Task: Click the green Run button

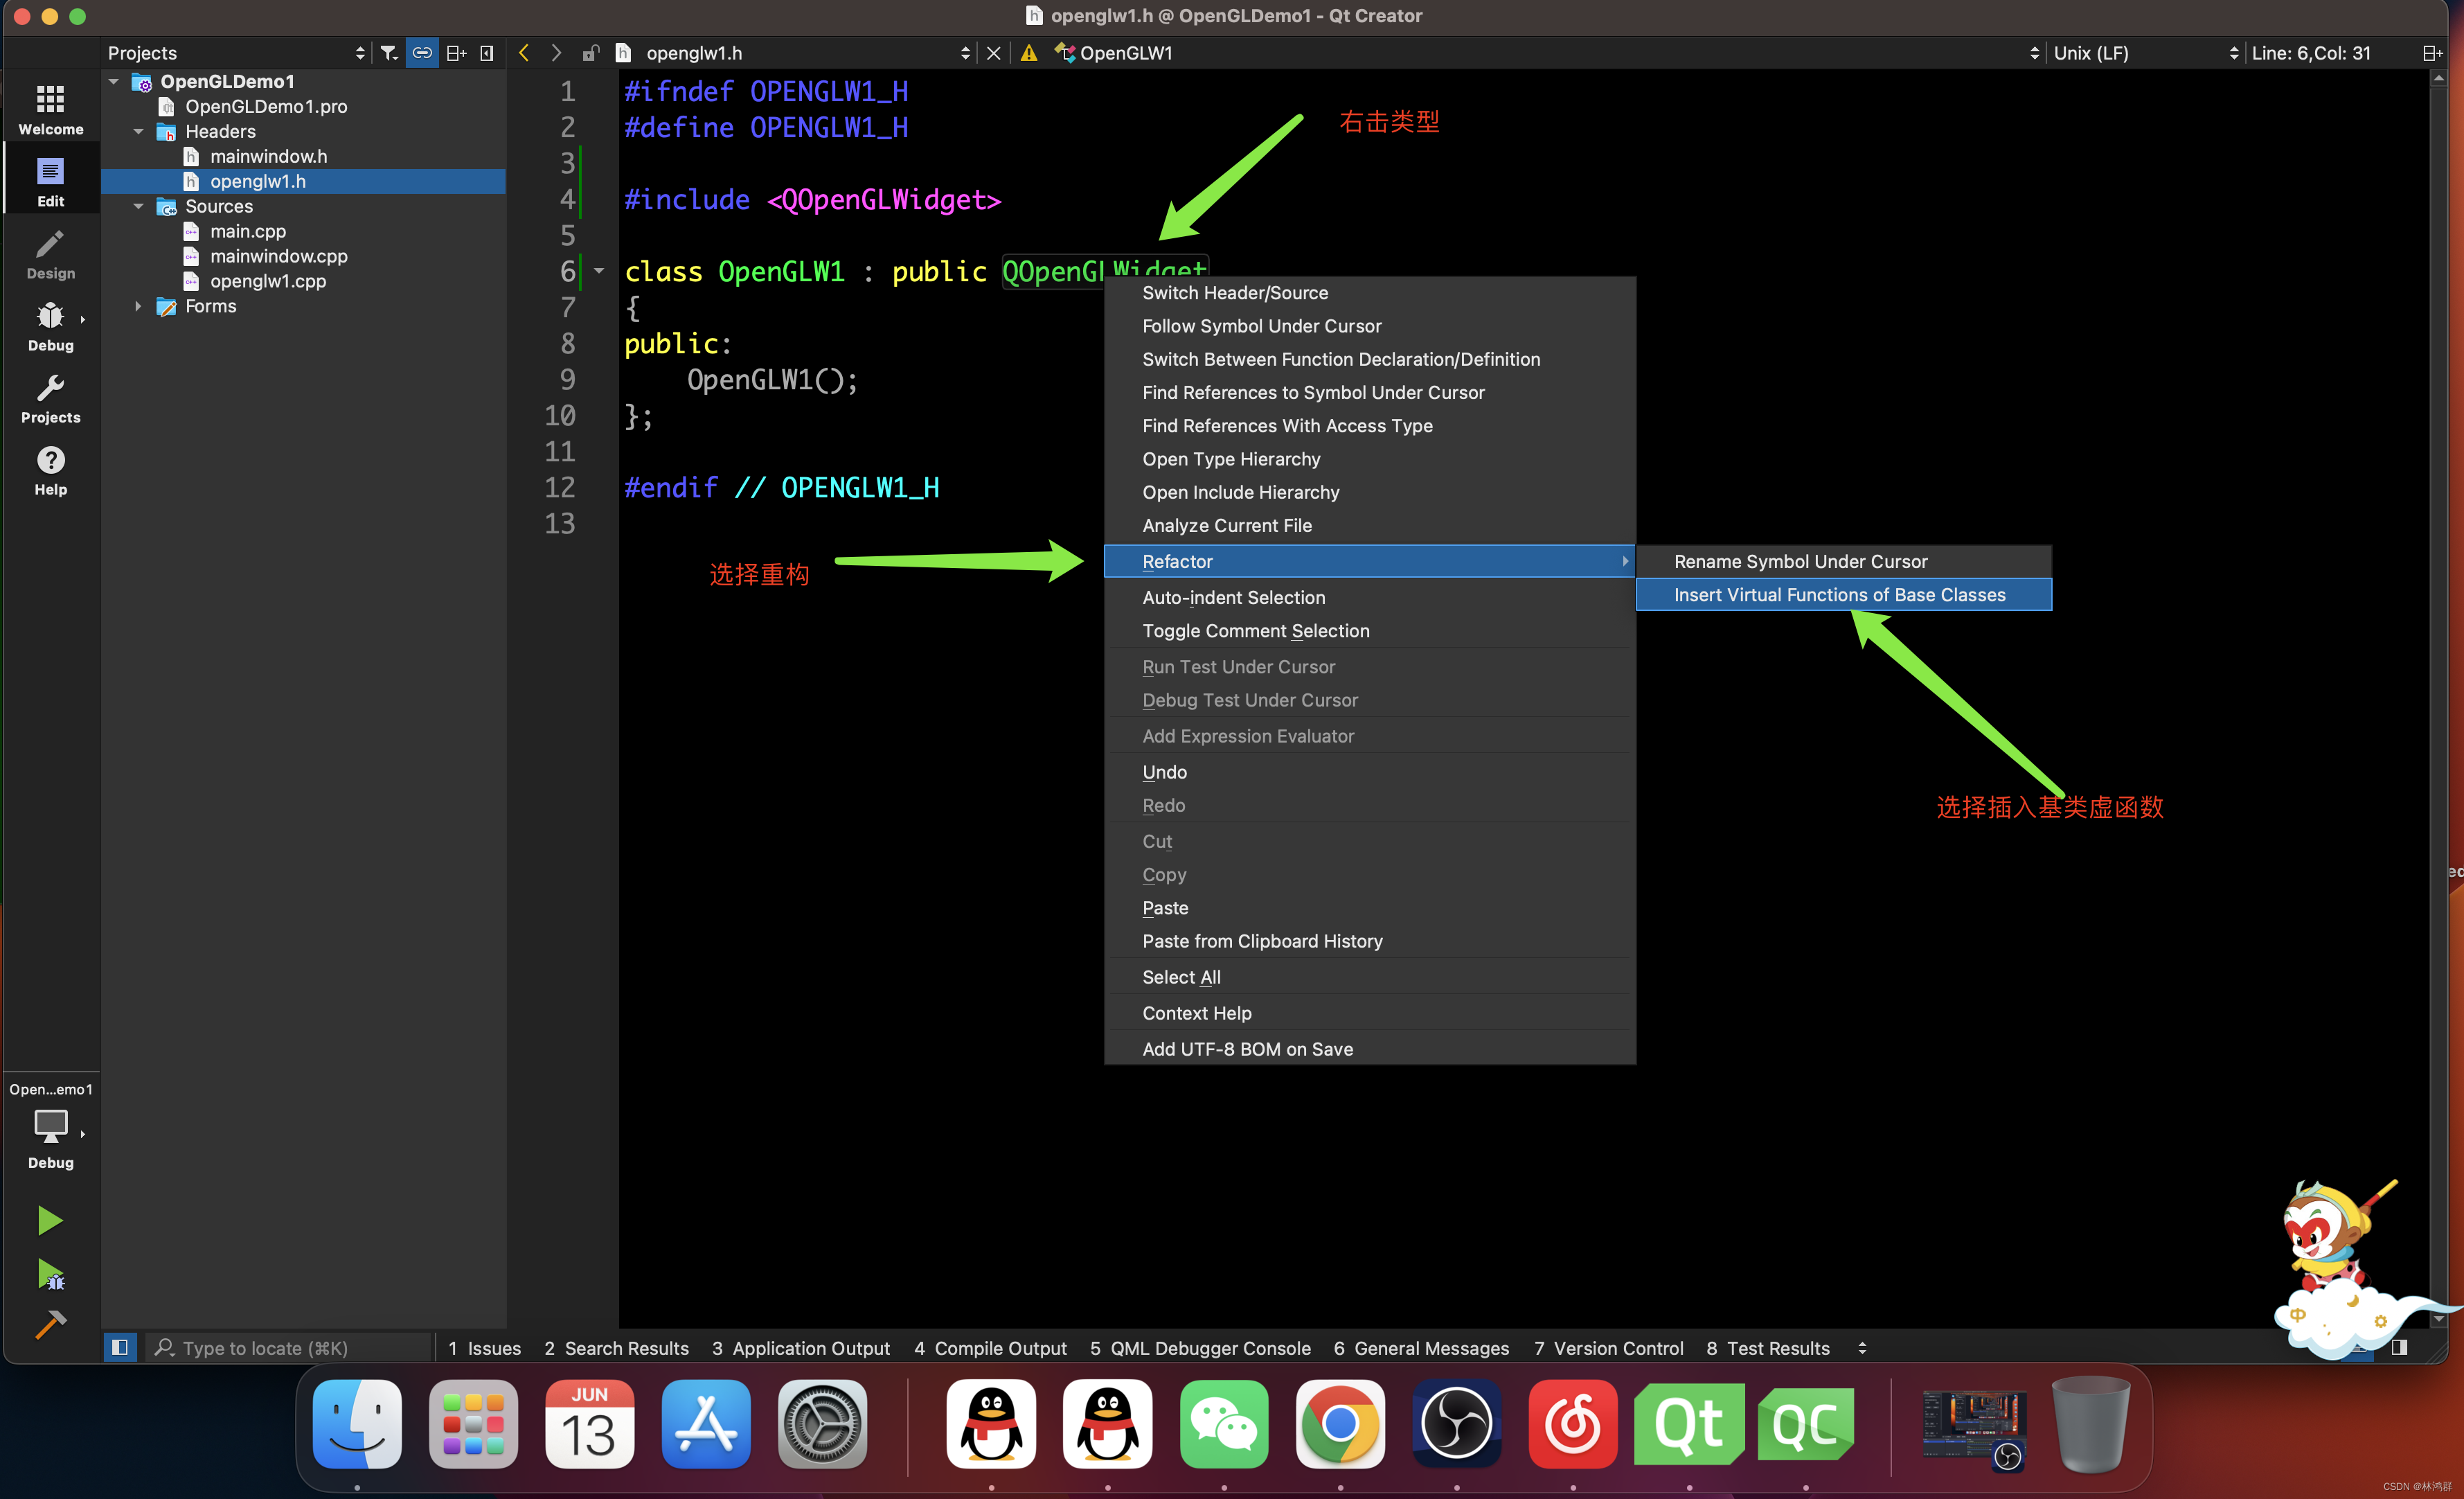Action: (49, 1220)
